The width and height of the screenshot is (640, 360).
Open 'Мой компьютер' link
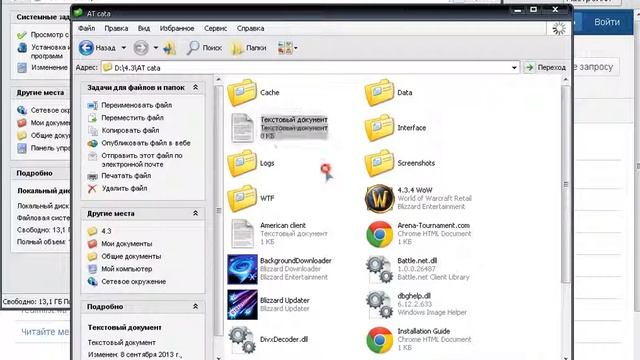click(x=127, y=269)
